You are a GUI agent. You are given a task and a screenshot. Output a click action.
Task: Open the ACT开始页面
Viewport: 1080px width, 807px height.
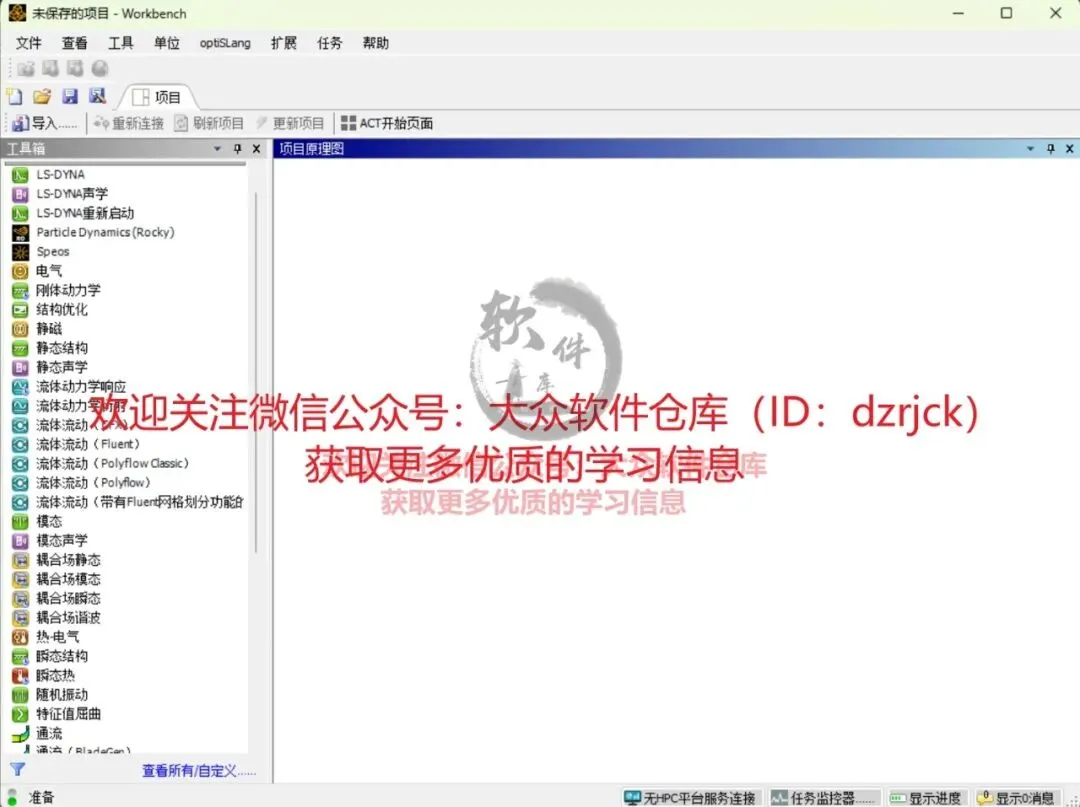click(387, 123)
